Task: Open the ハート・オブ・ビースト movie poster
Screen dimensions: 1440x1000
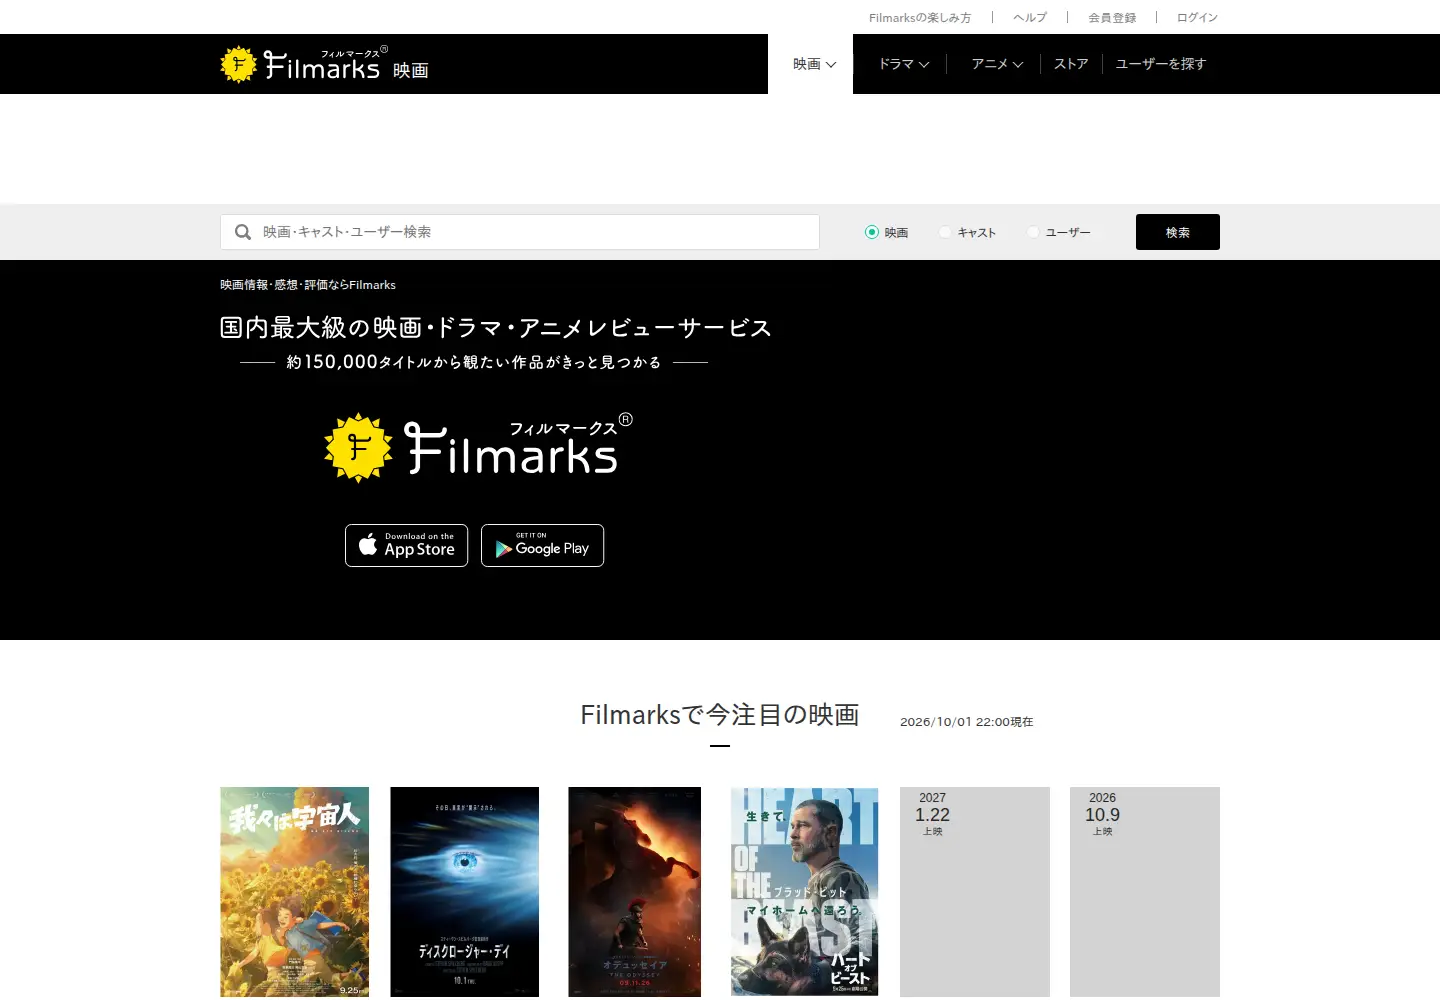Action: pos(805,892)
